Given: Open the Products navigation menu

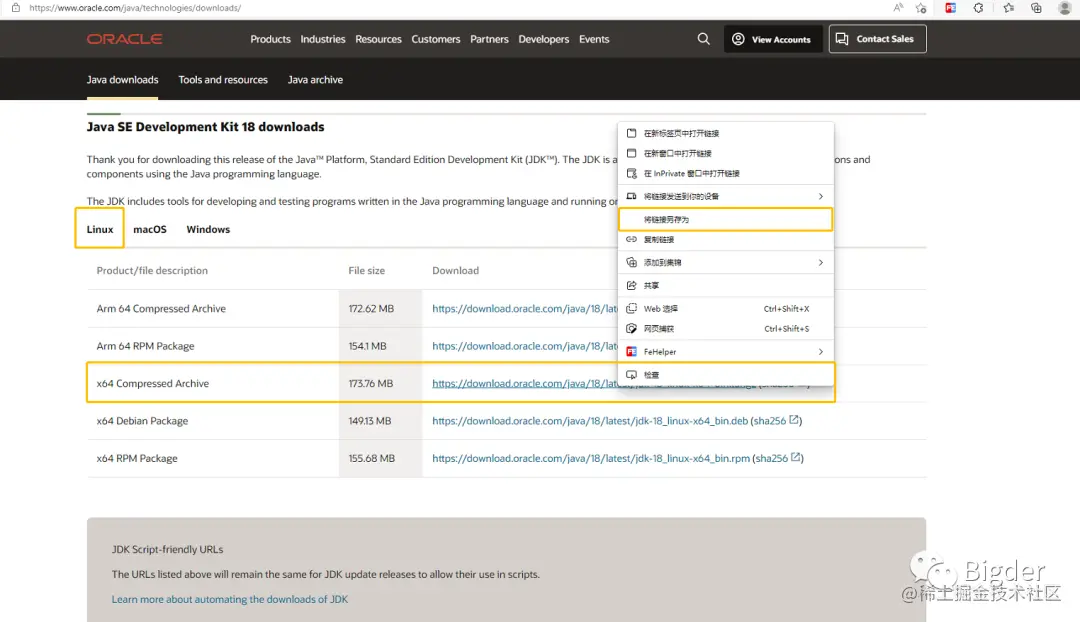Looking at the screenshot, I should (x=270, y=39).
